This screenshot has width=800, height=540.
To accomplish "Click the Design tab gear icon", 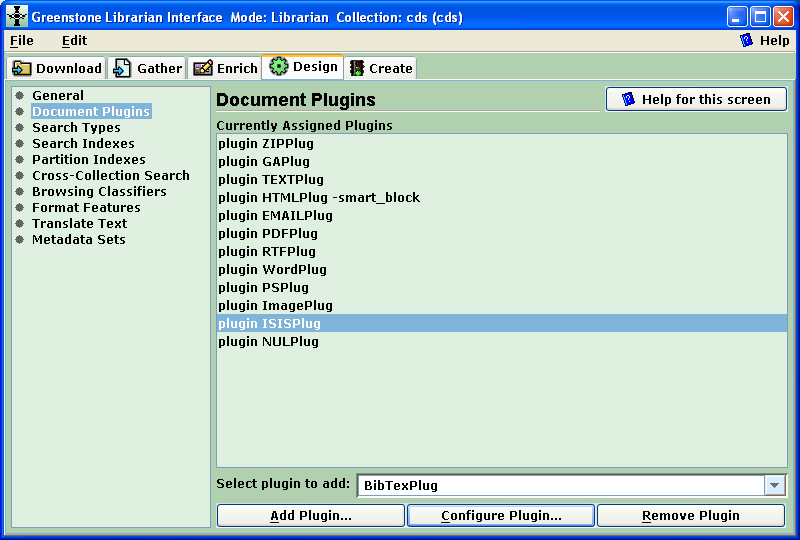I will coord(278,67).
